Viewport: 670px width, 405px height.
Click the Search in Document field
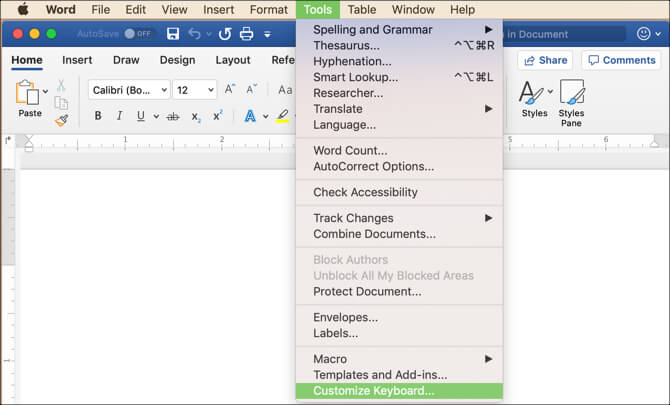564,34
